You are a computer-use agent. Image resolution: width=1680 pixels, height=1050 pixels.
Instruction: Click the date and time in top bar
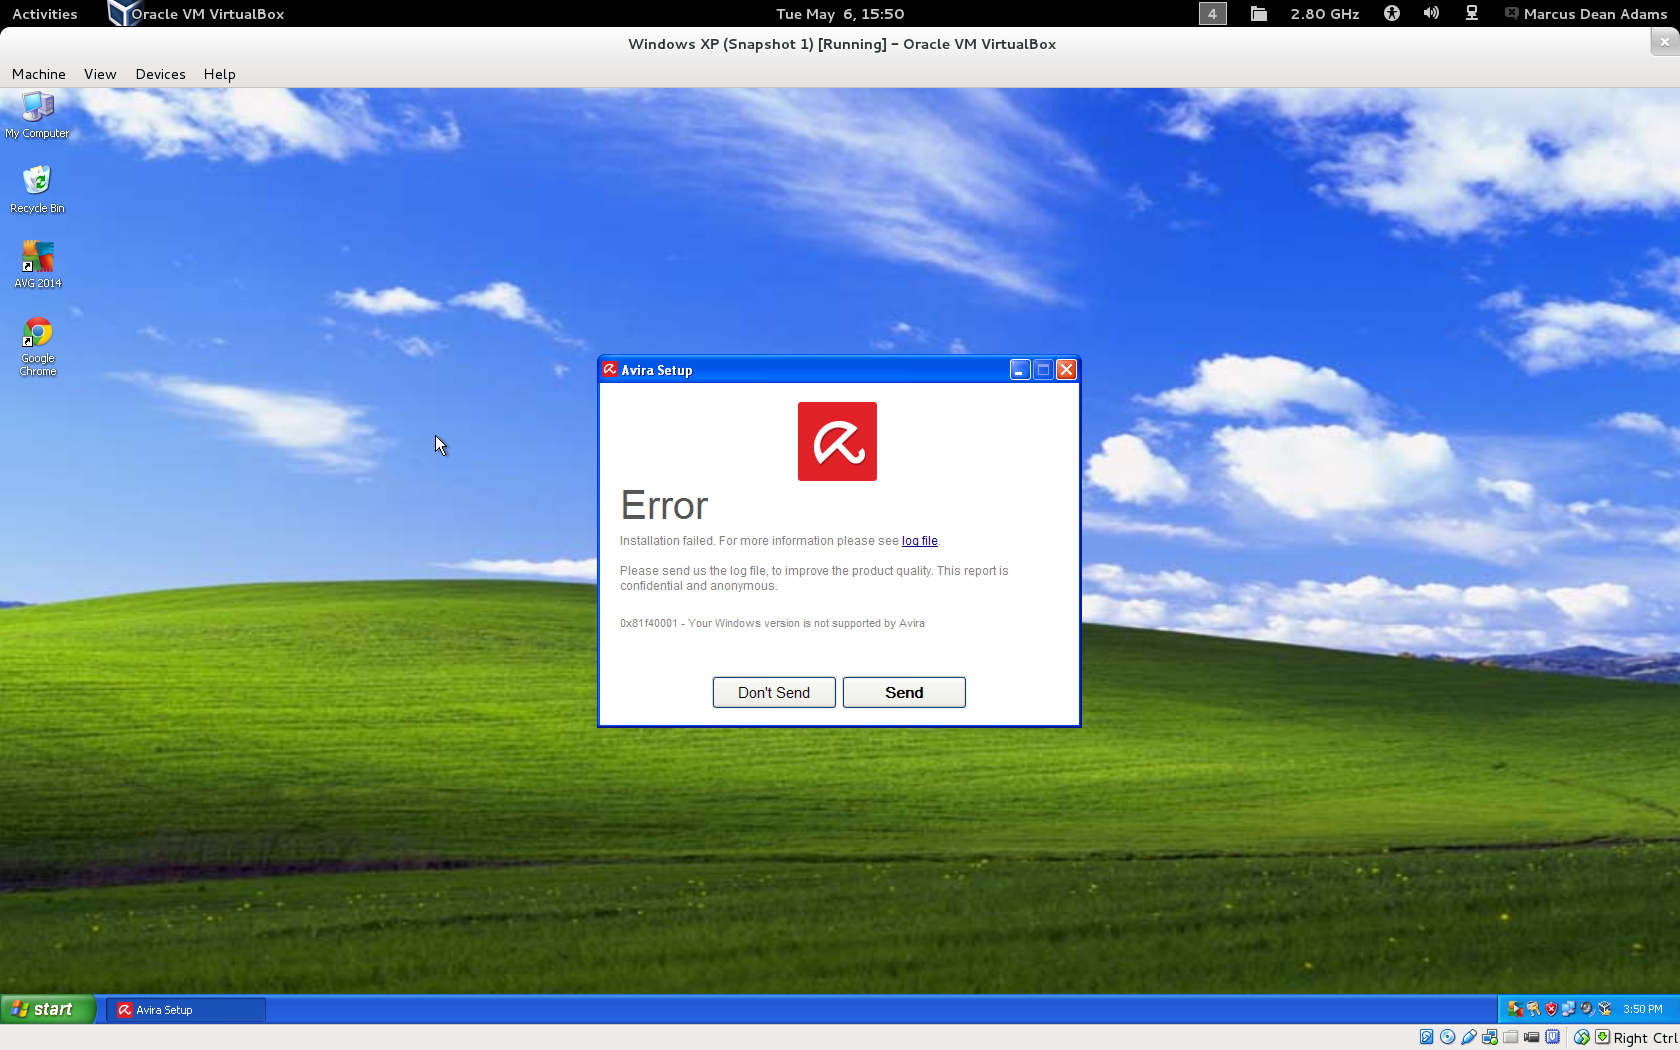point(840,14)
